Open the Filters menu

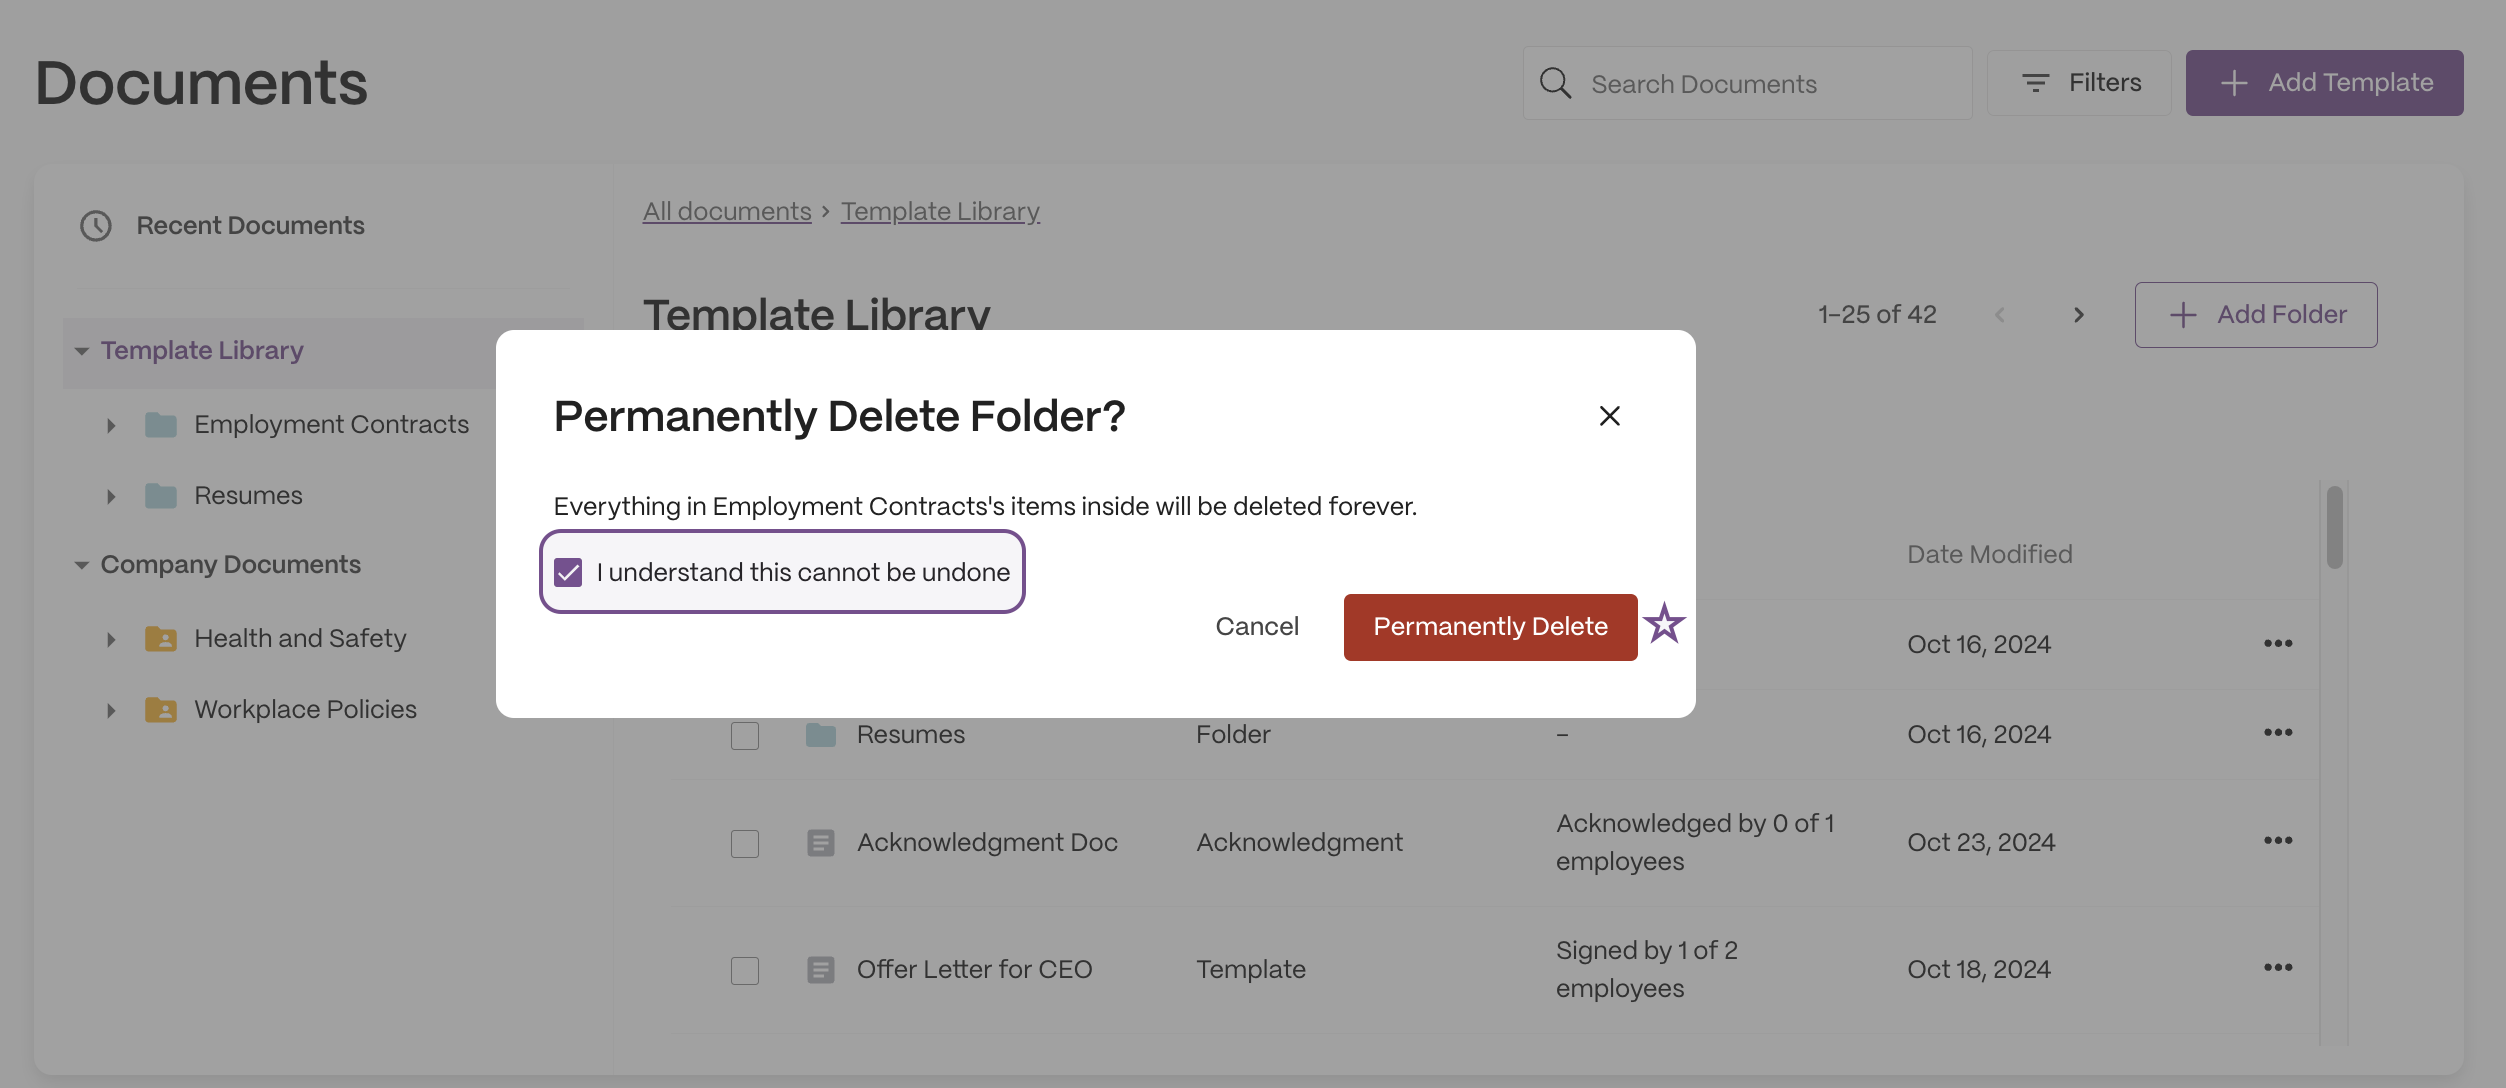click(x=2079, y=83)
